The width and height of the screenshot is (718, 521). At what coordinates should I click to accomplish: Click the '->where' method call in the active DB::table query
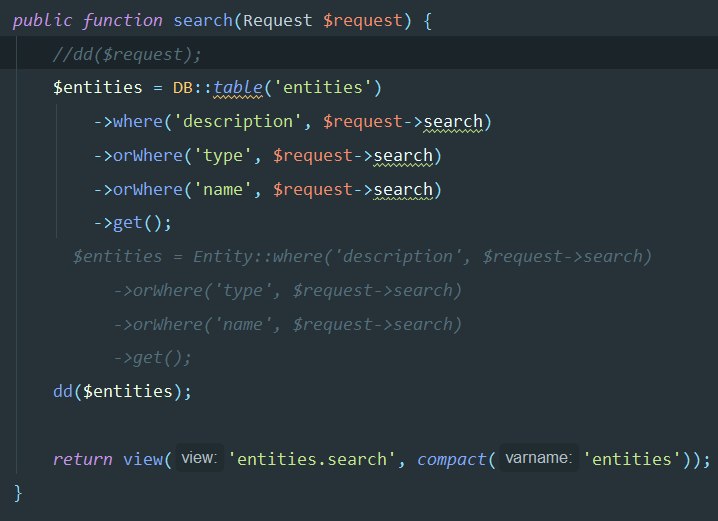coord(128,122)
